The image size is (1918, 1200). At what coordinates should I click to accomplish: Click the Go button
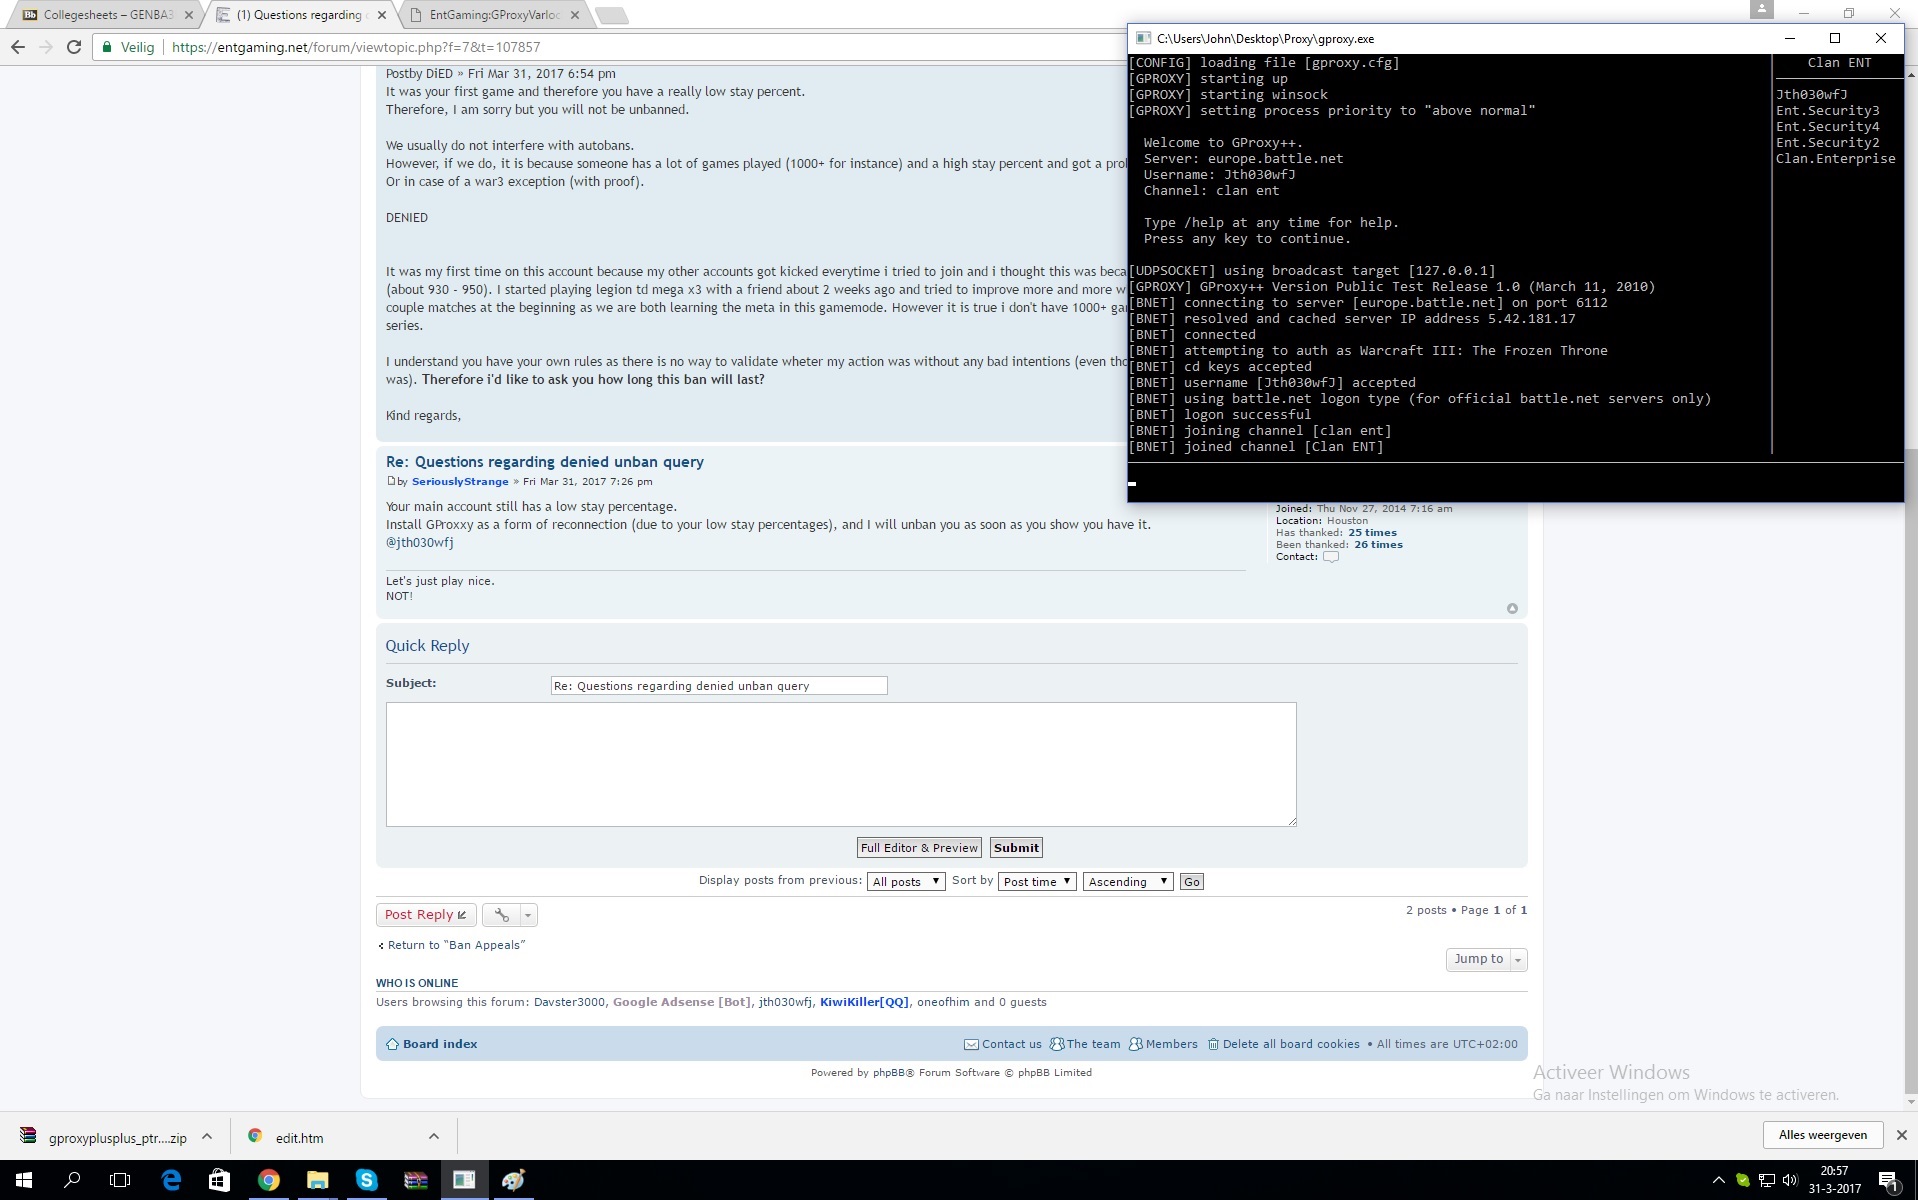[x=1192, y=882]
